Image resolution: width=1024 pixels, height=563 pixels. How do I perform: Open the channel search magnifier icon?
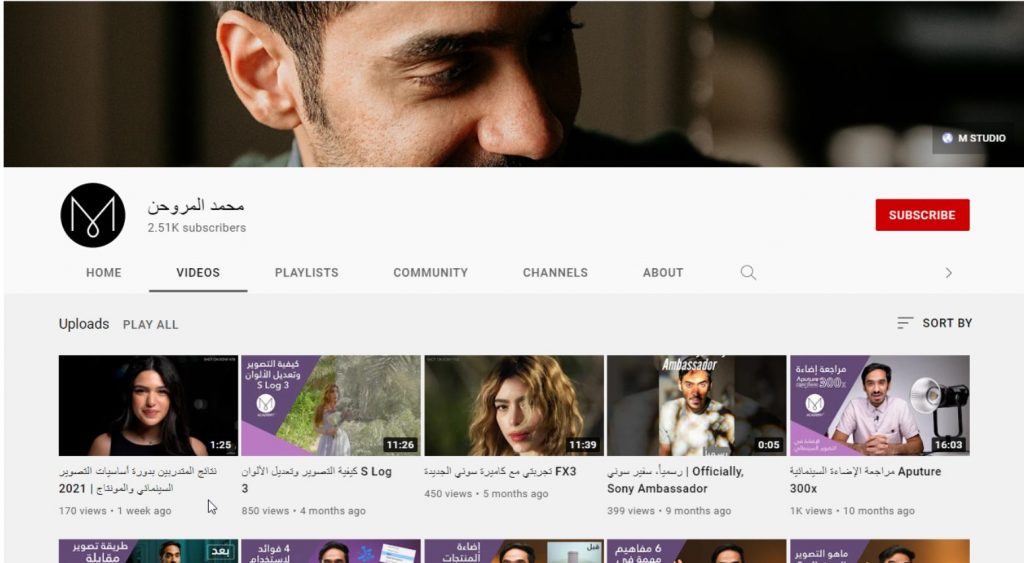tap(748, 272)
